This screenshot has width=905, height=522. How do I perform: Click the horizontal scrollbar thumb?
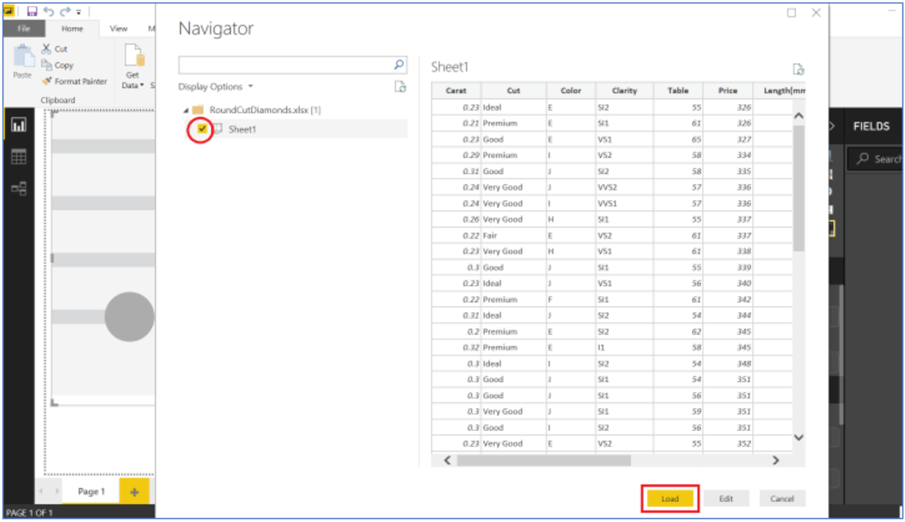coord(544,460)
